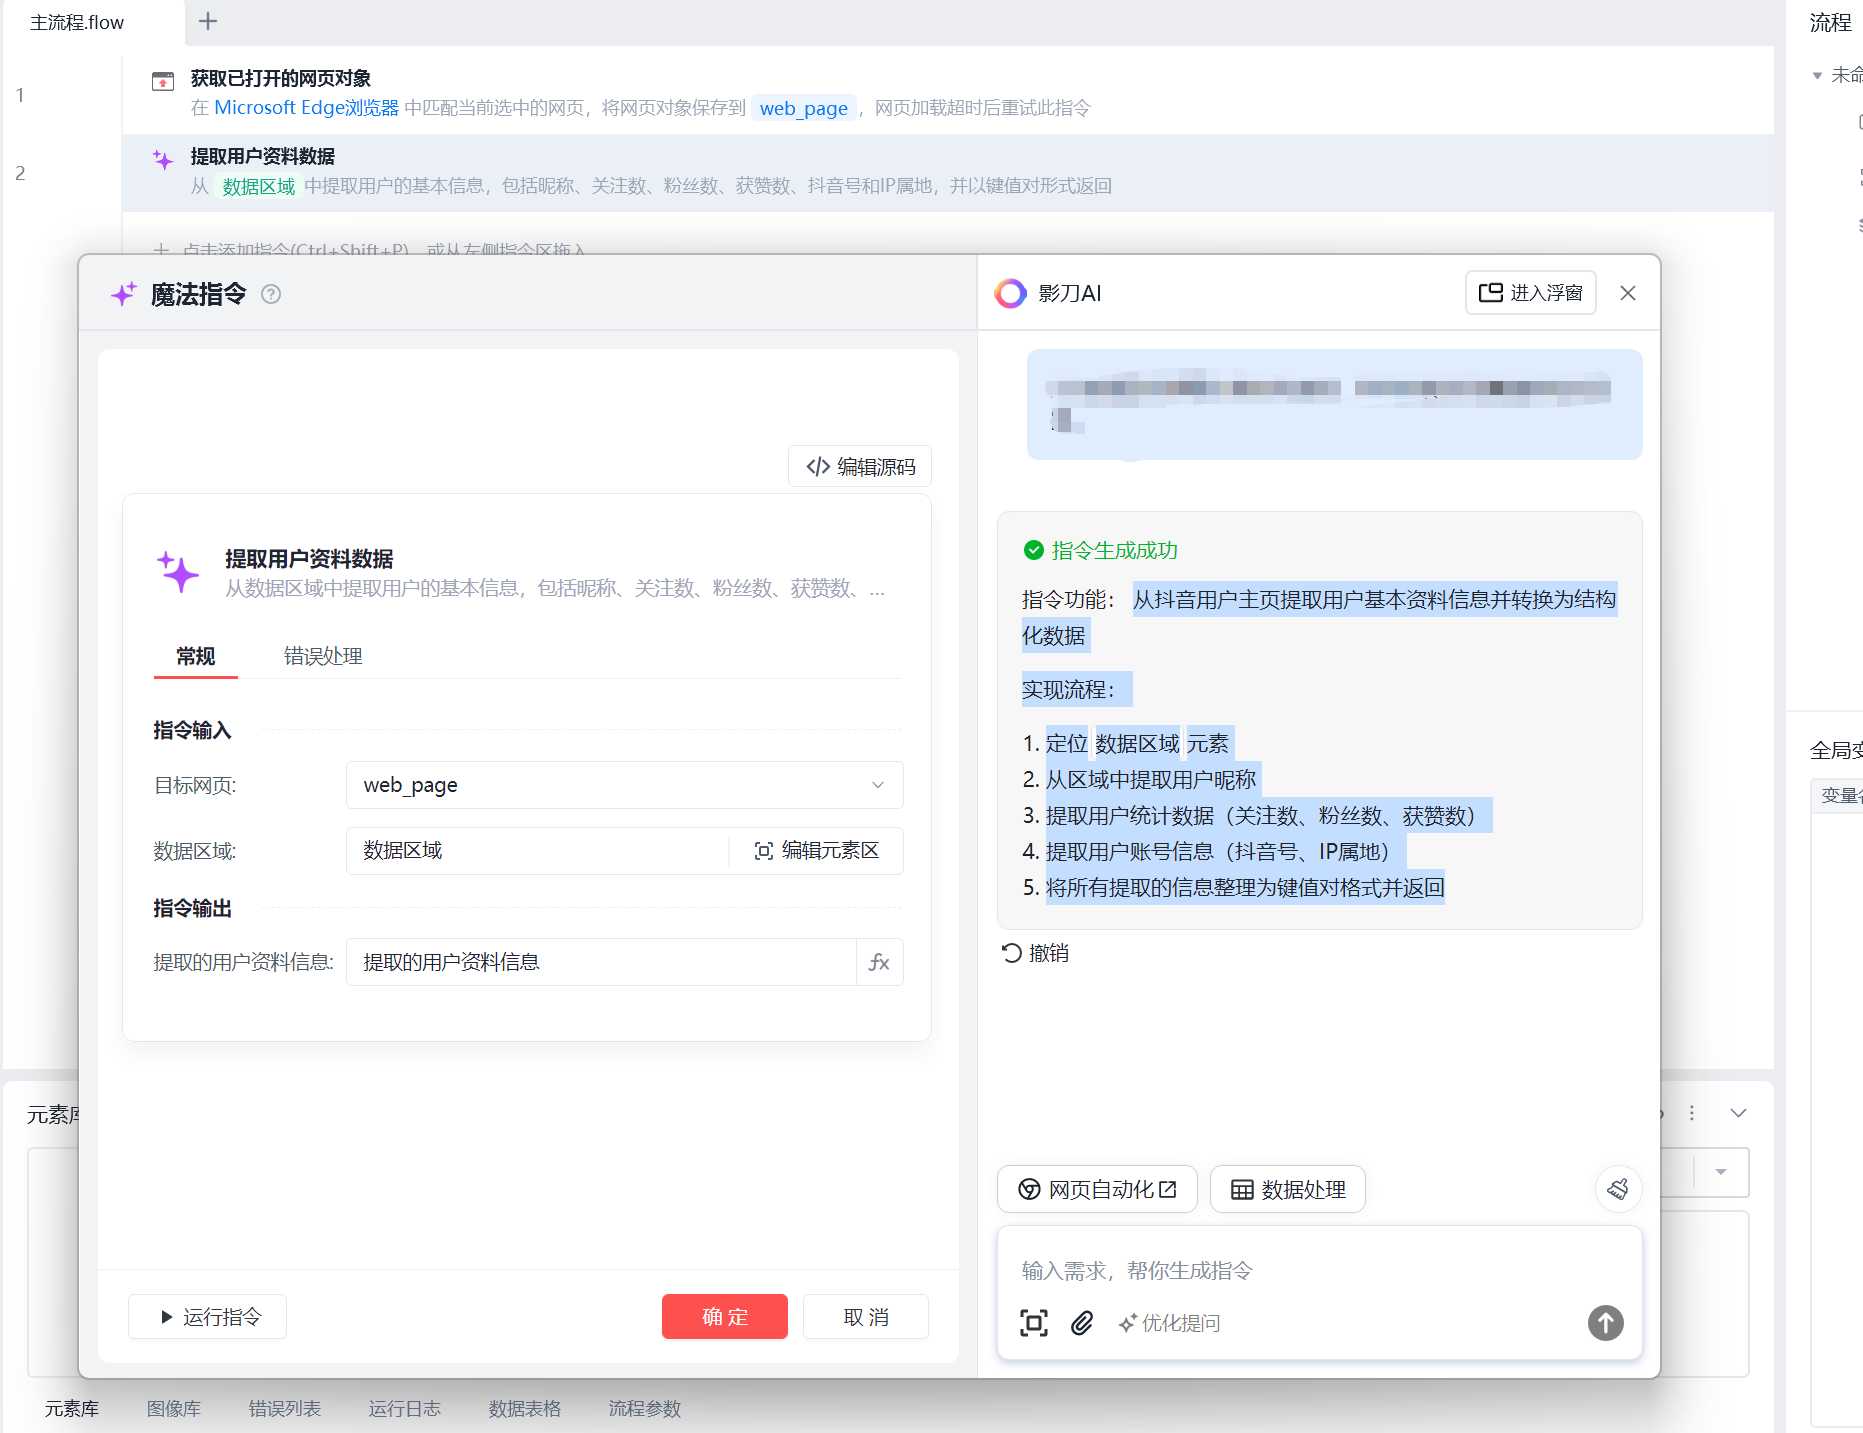This screenshot has height=1433, width=1863.
Task: Click the 确定 confirm button
Action: coord(724,1317)
